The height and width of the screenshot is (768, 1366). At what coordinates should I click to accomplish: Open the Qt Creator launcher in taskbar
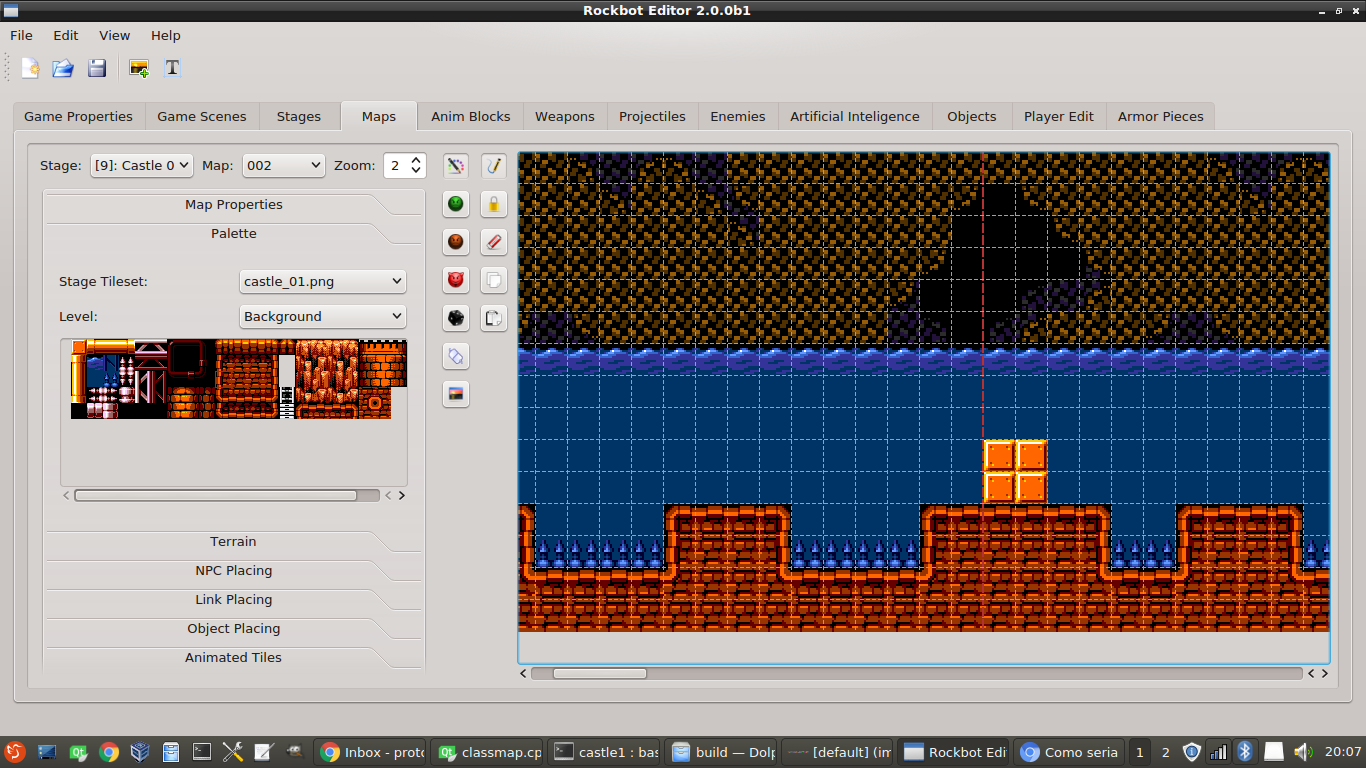pyautogui.click(x=78, y=752)
